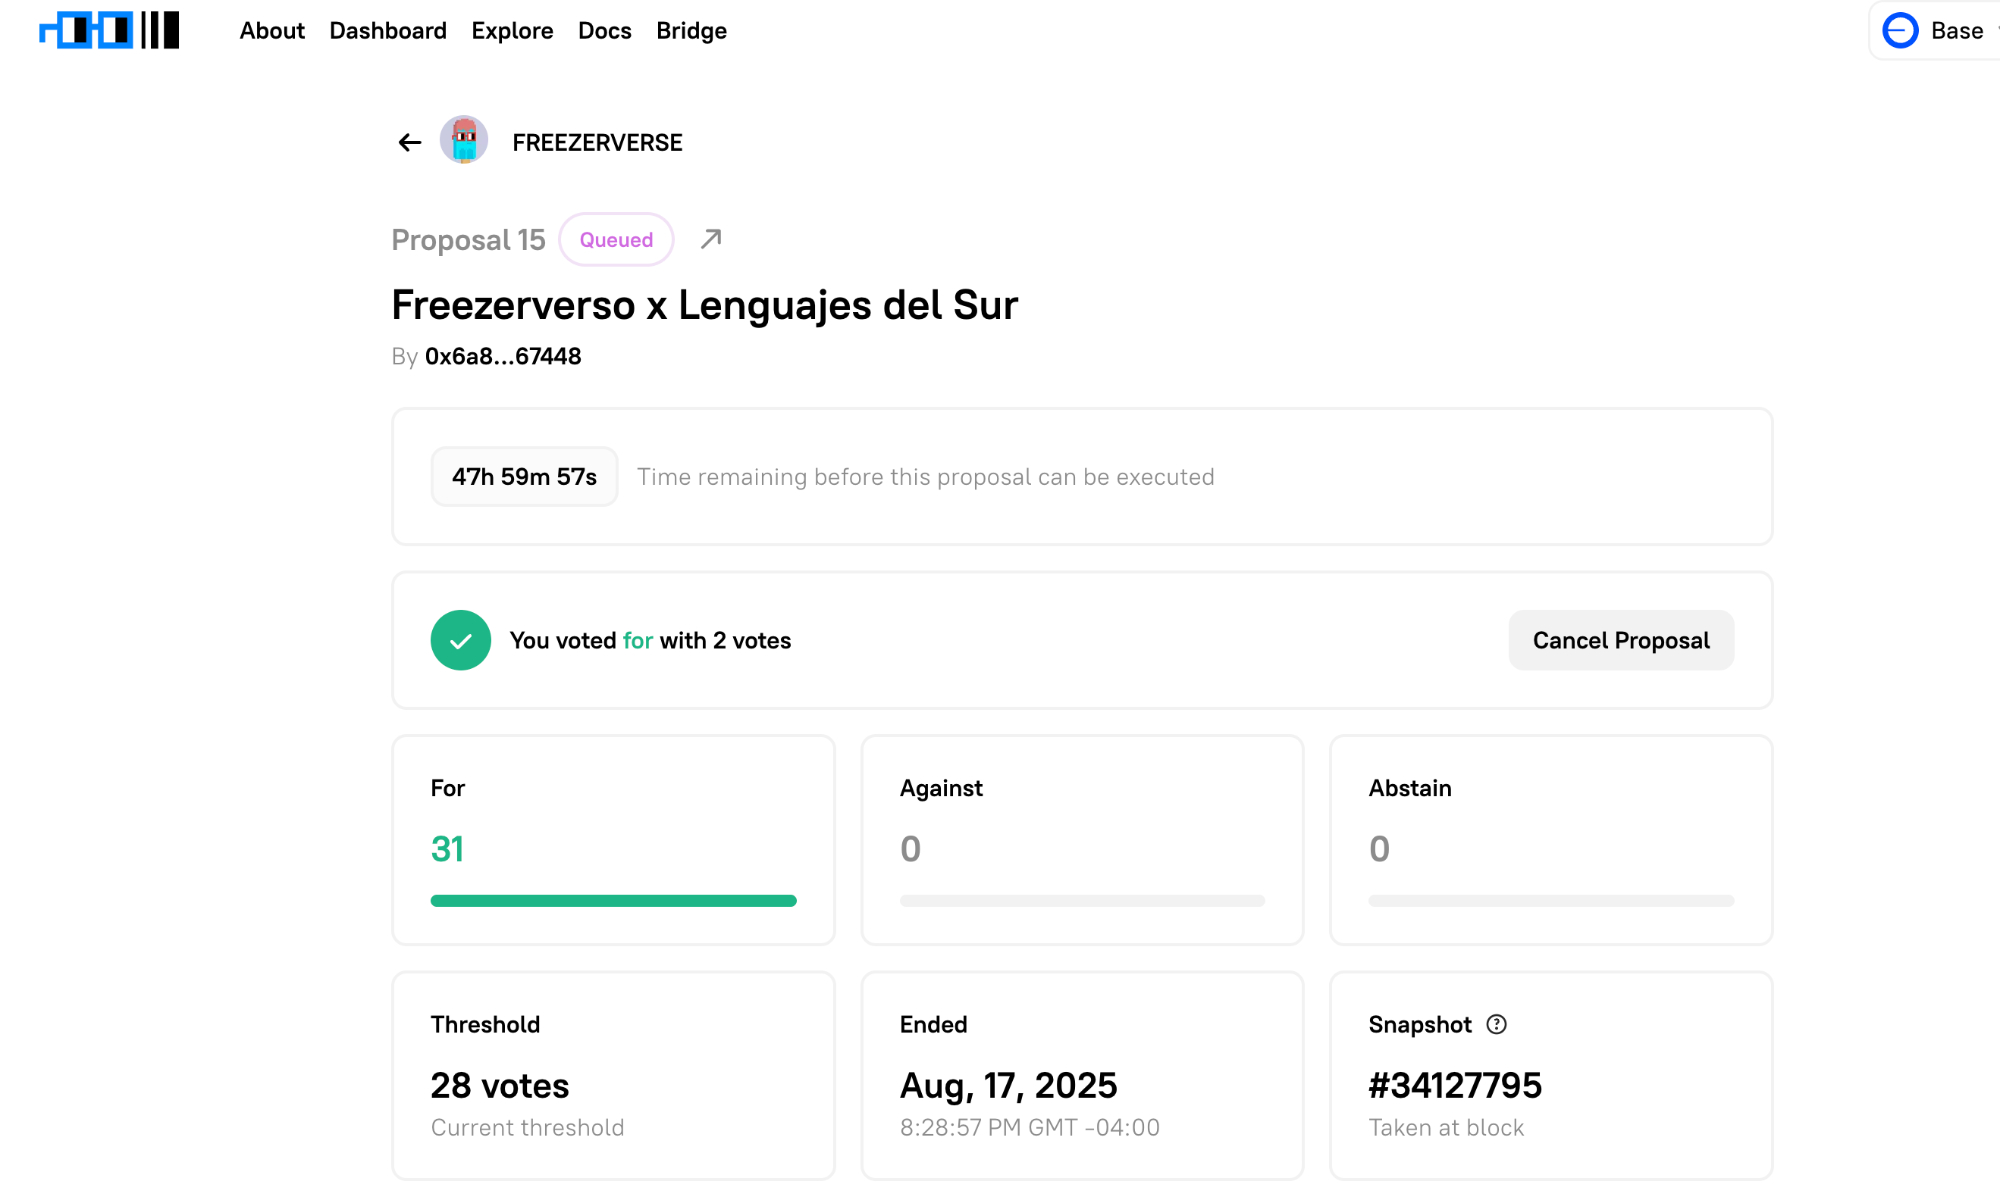
Task: Navigate to Explore
Action: pyautogui.click(x=512, y=31)
